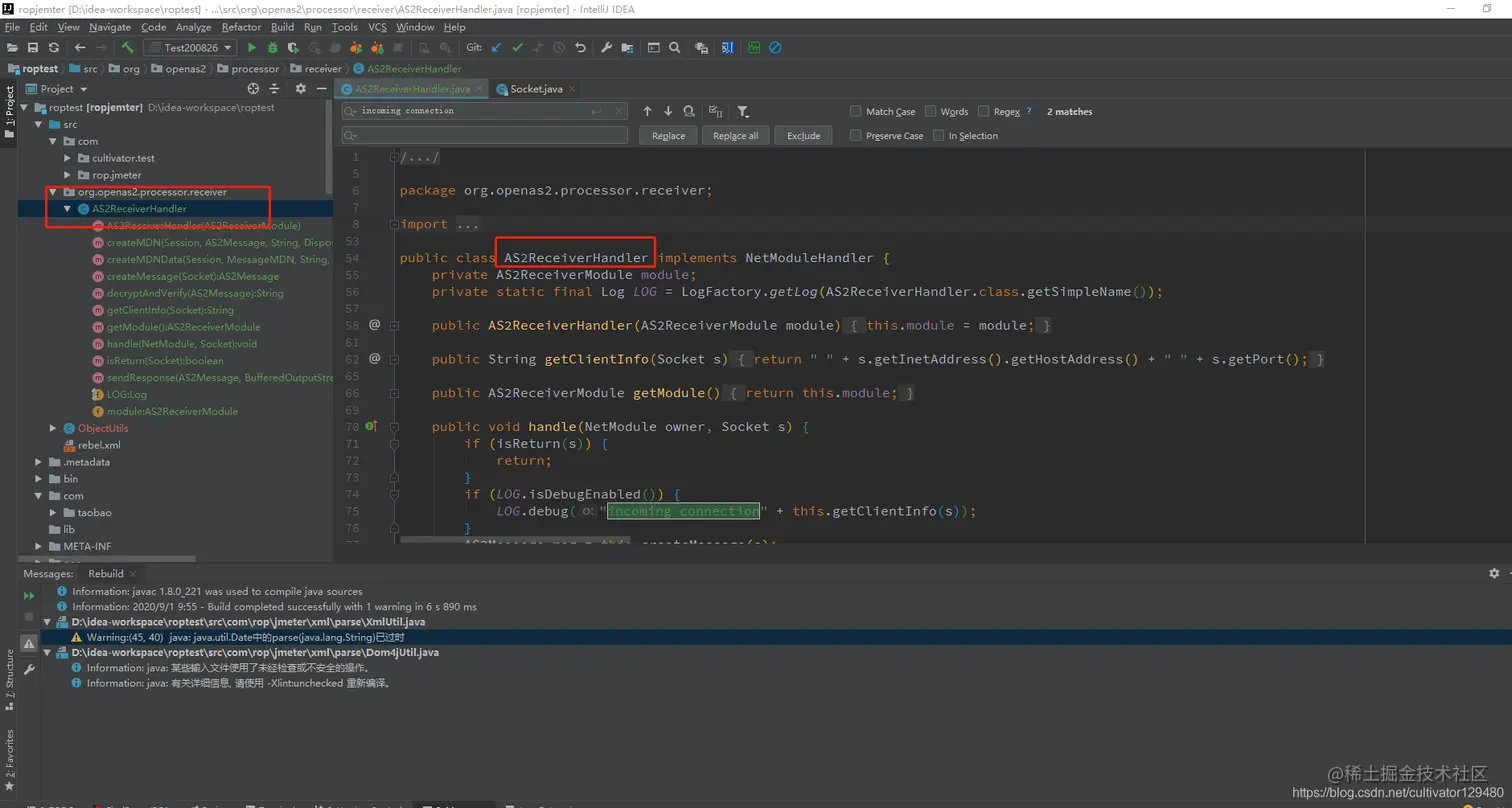Enable the Match Case checkbox

(856, 111)
